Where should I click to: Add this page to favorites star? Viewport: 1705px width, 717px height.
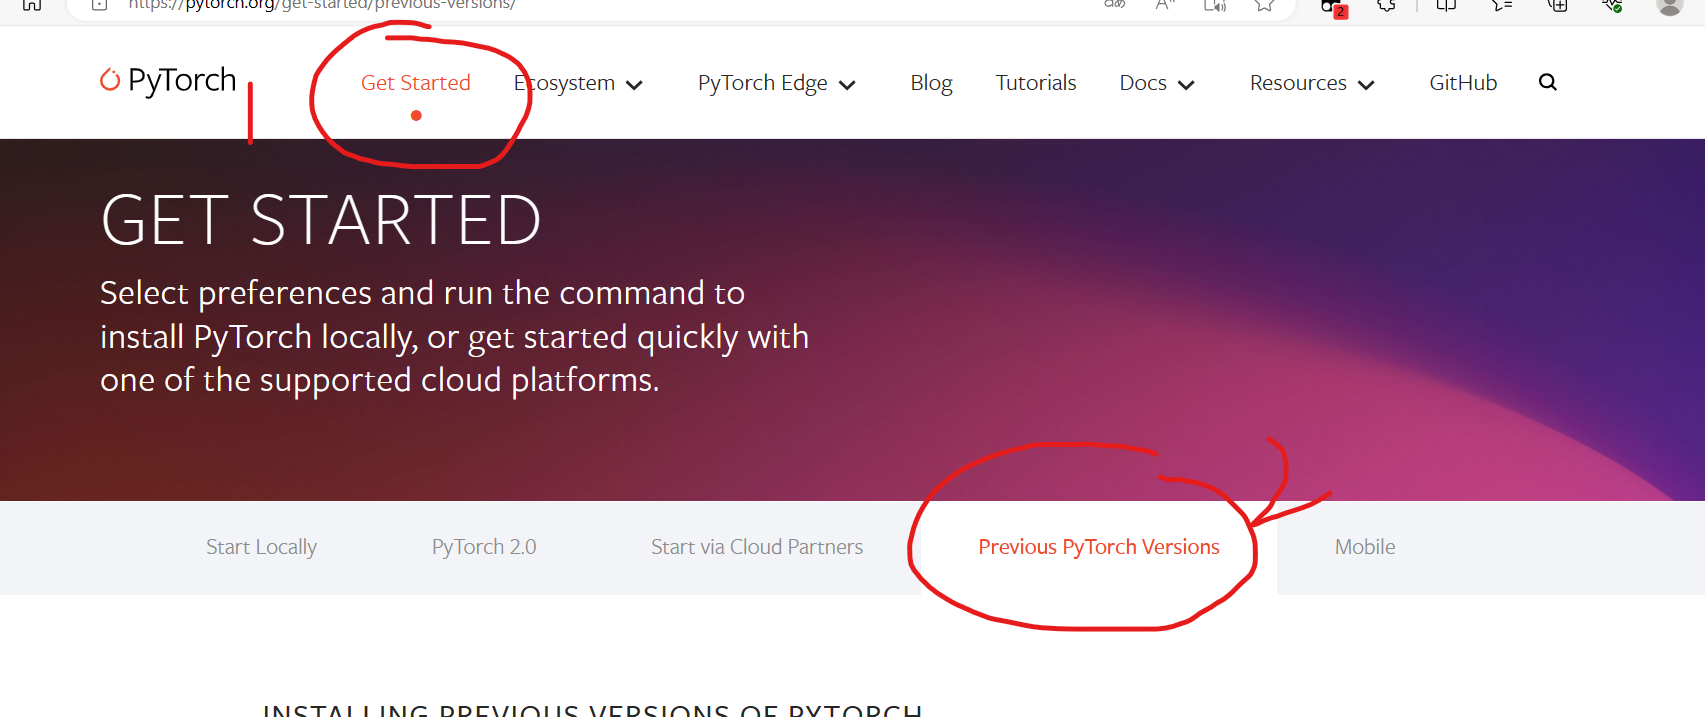1265,5
